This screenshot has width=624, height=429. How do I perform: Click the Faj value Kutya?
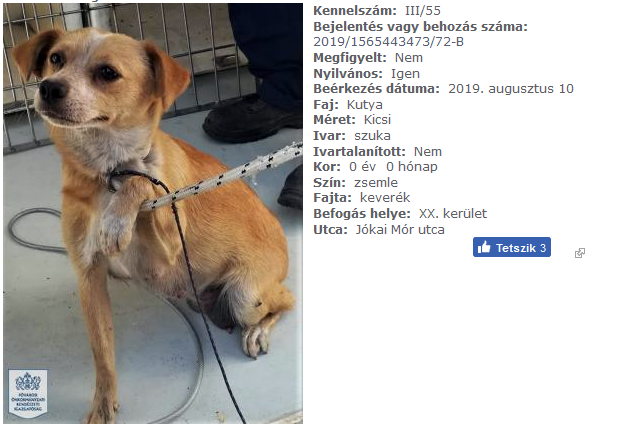point(365,105)
